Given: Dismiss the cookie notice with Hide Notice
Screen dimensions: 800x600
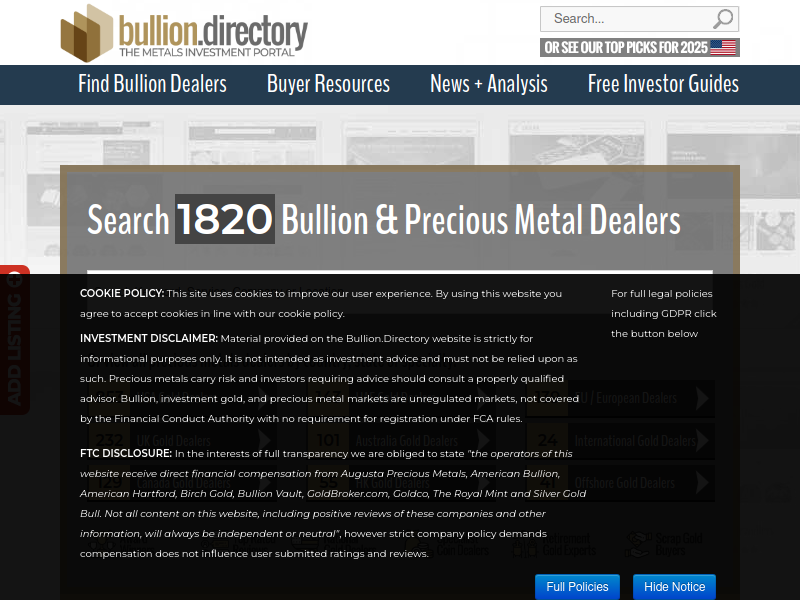Looking at the screenshot, I should [674, 587].
